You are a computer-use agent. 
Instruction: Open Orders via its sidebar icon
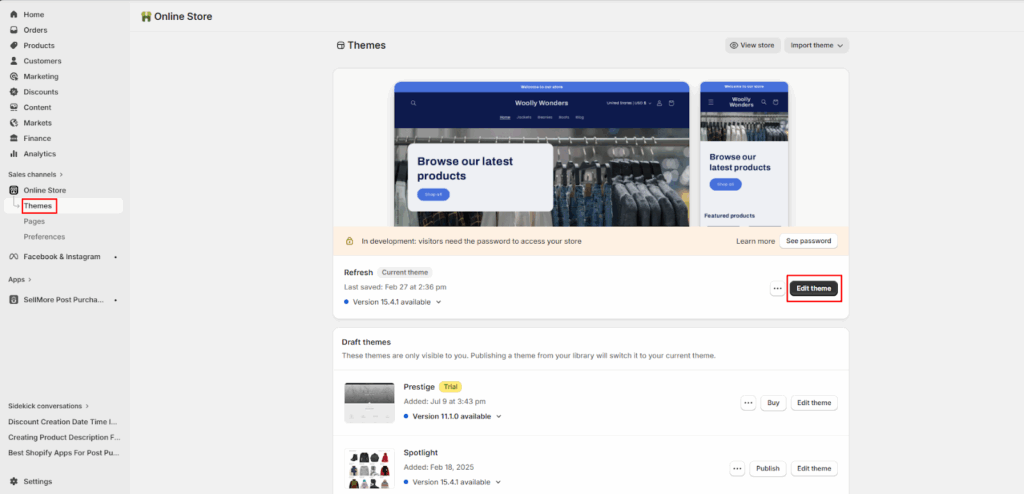pos(14,30)
